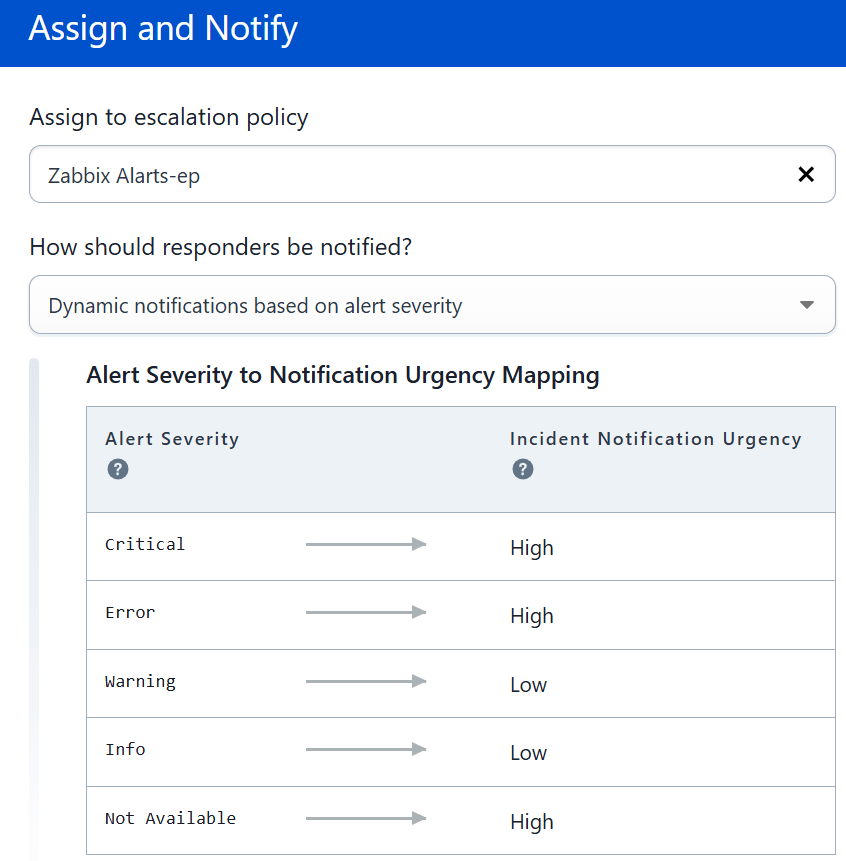Click the Alert Severity column header
The height and width of the screenshot is (861, 846).
pos(172,439)
